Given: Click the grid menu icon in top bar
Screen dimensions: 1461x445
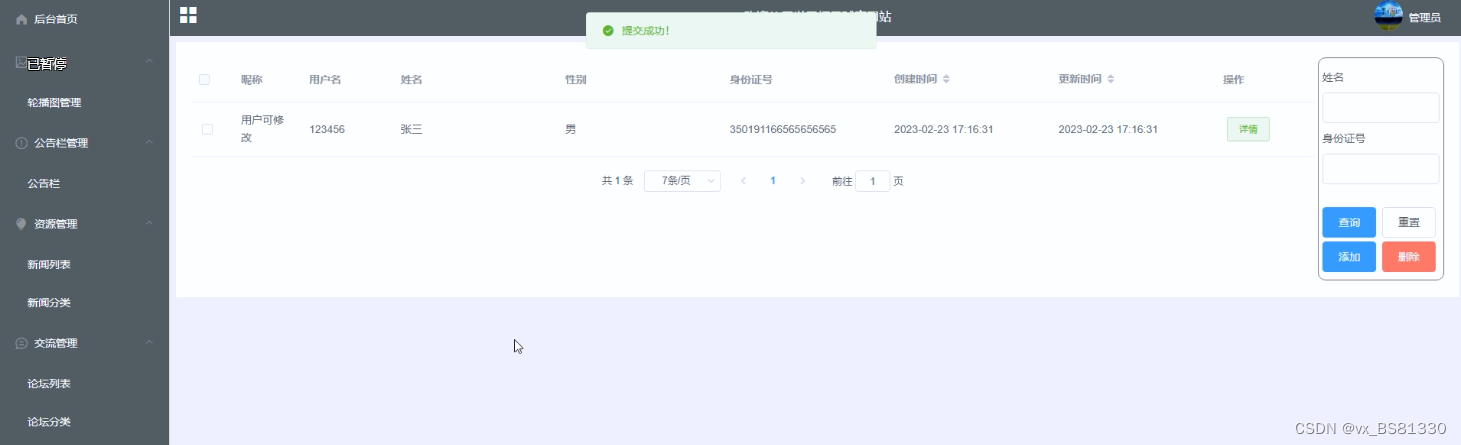Looking at the screenshot, I should pyautogui.click(x=188, y=15).
